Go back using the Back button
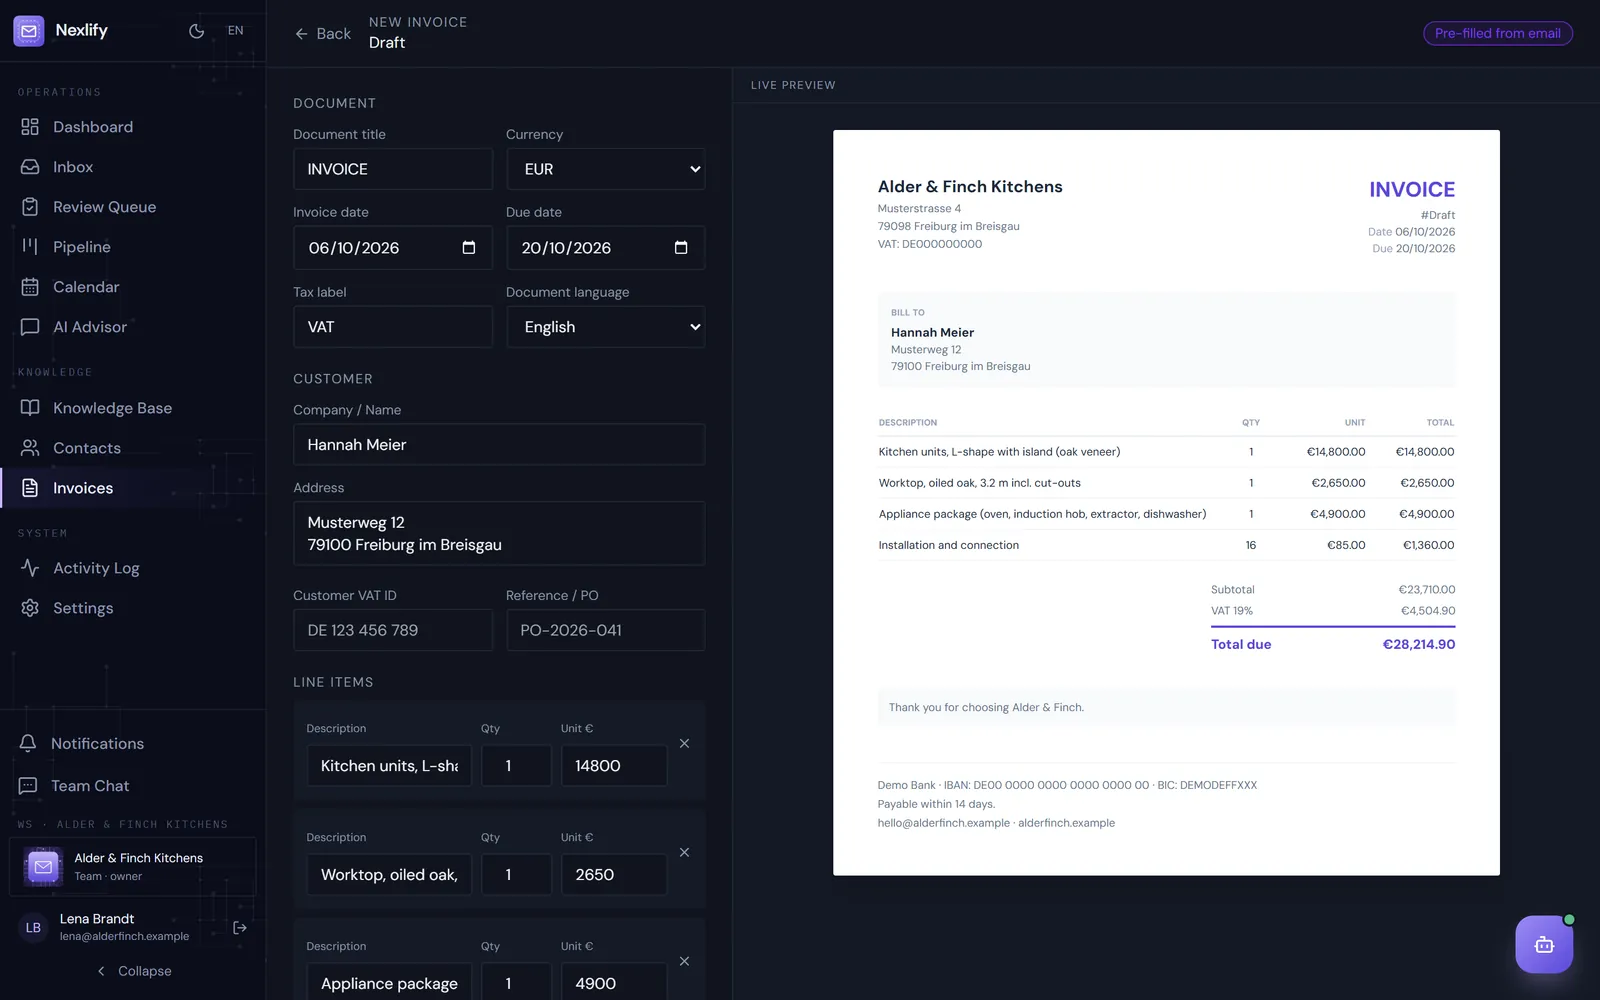Screen dimensions: 1600x1000 tap(323, 34)
